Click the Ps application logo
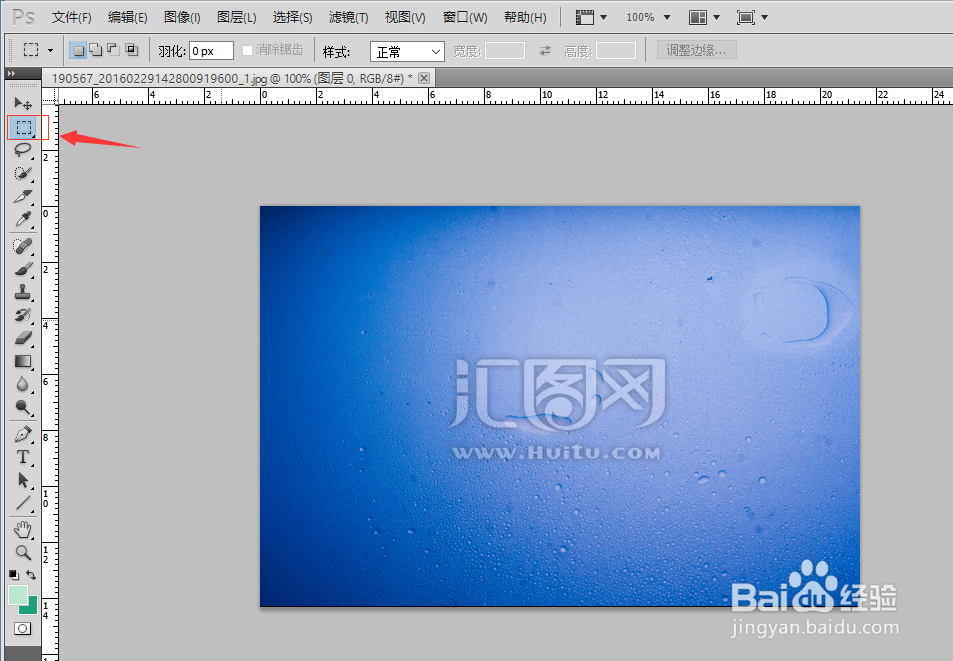953x661 pixels. [x=23, y=17]
